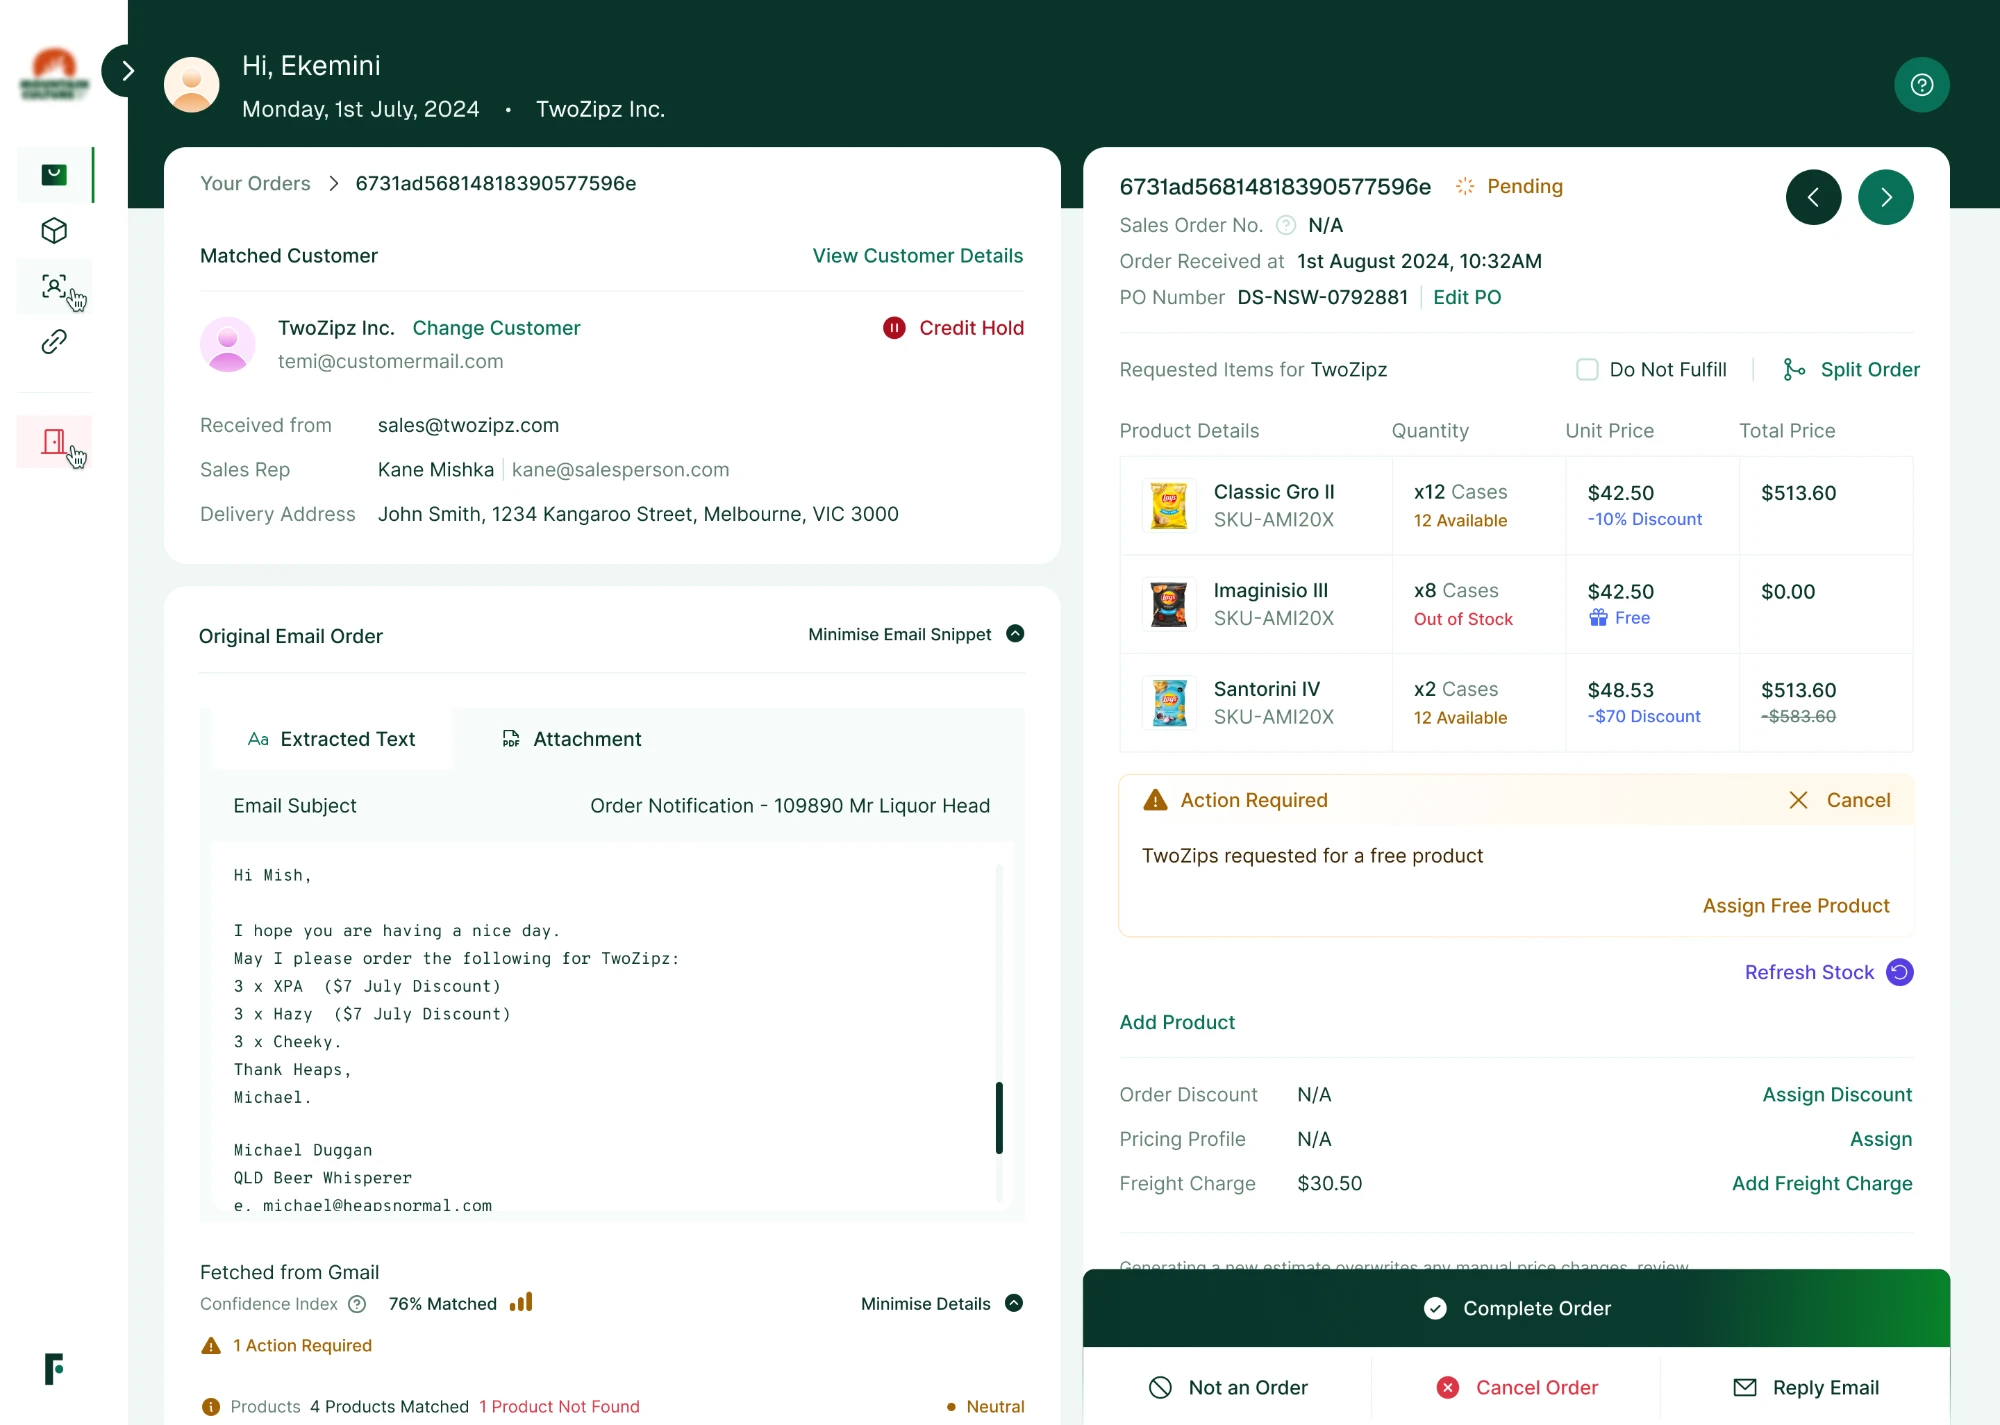Image resolution: width=2000 pixels, height=1425 pixels.
Task: Open the customer scan sidebar icon
Action: coord(54,287)
